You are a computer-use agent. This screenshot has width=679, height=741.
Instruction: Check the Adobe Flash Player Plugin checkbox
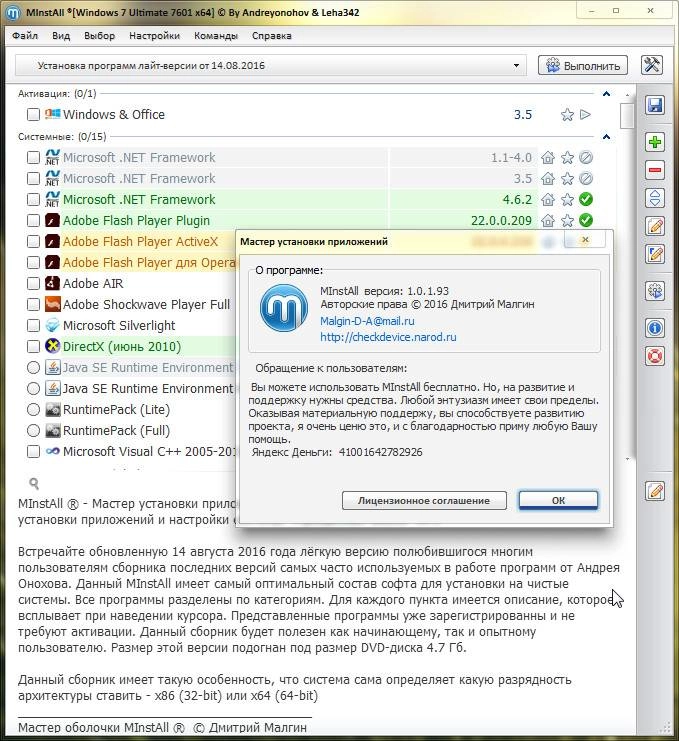click(x=33, y=220)
